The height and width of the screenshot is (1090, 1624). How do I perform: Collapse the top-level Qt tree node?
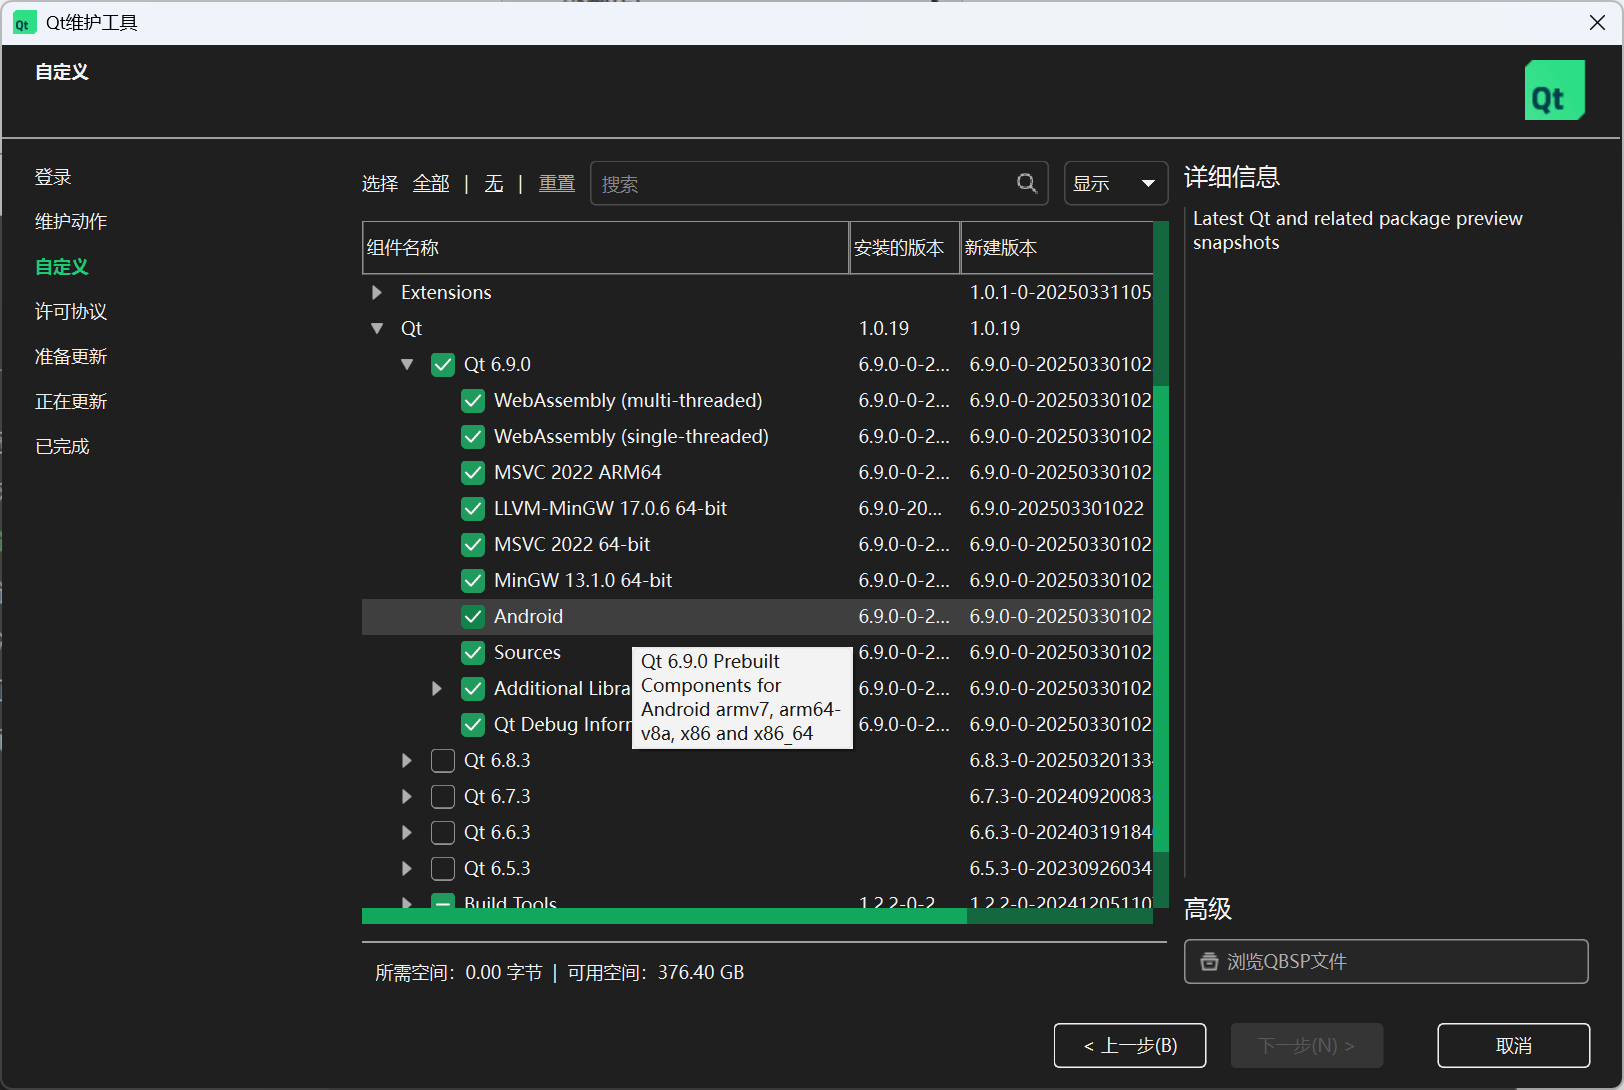(x=377, y=328)
